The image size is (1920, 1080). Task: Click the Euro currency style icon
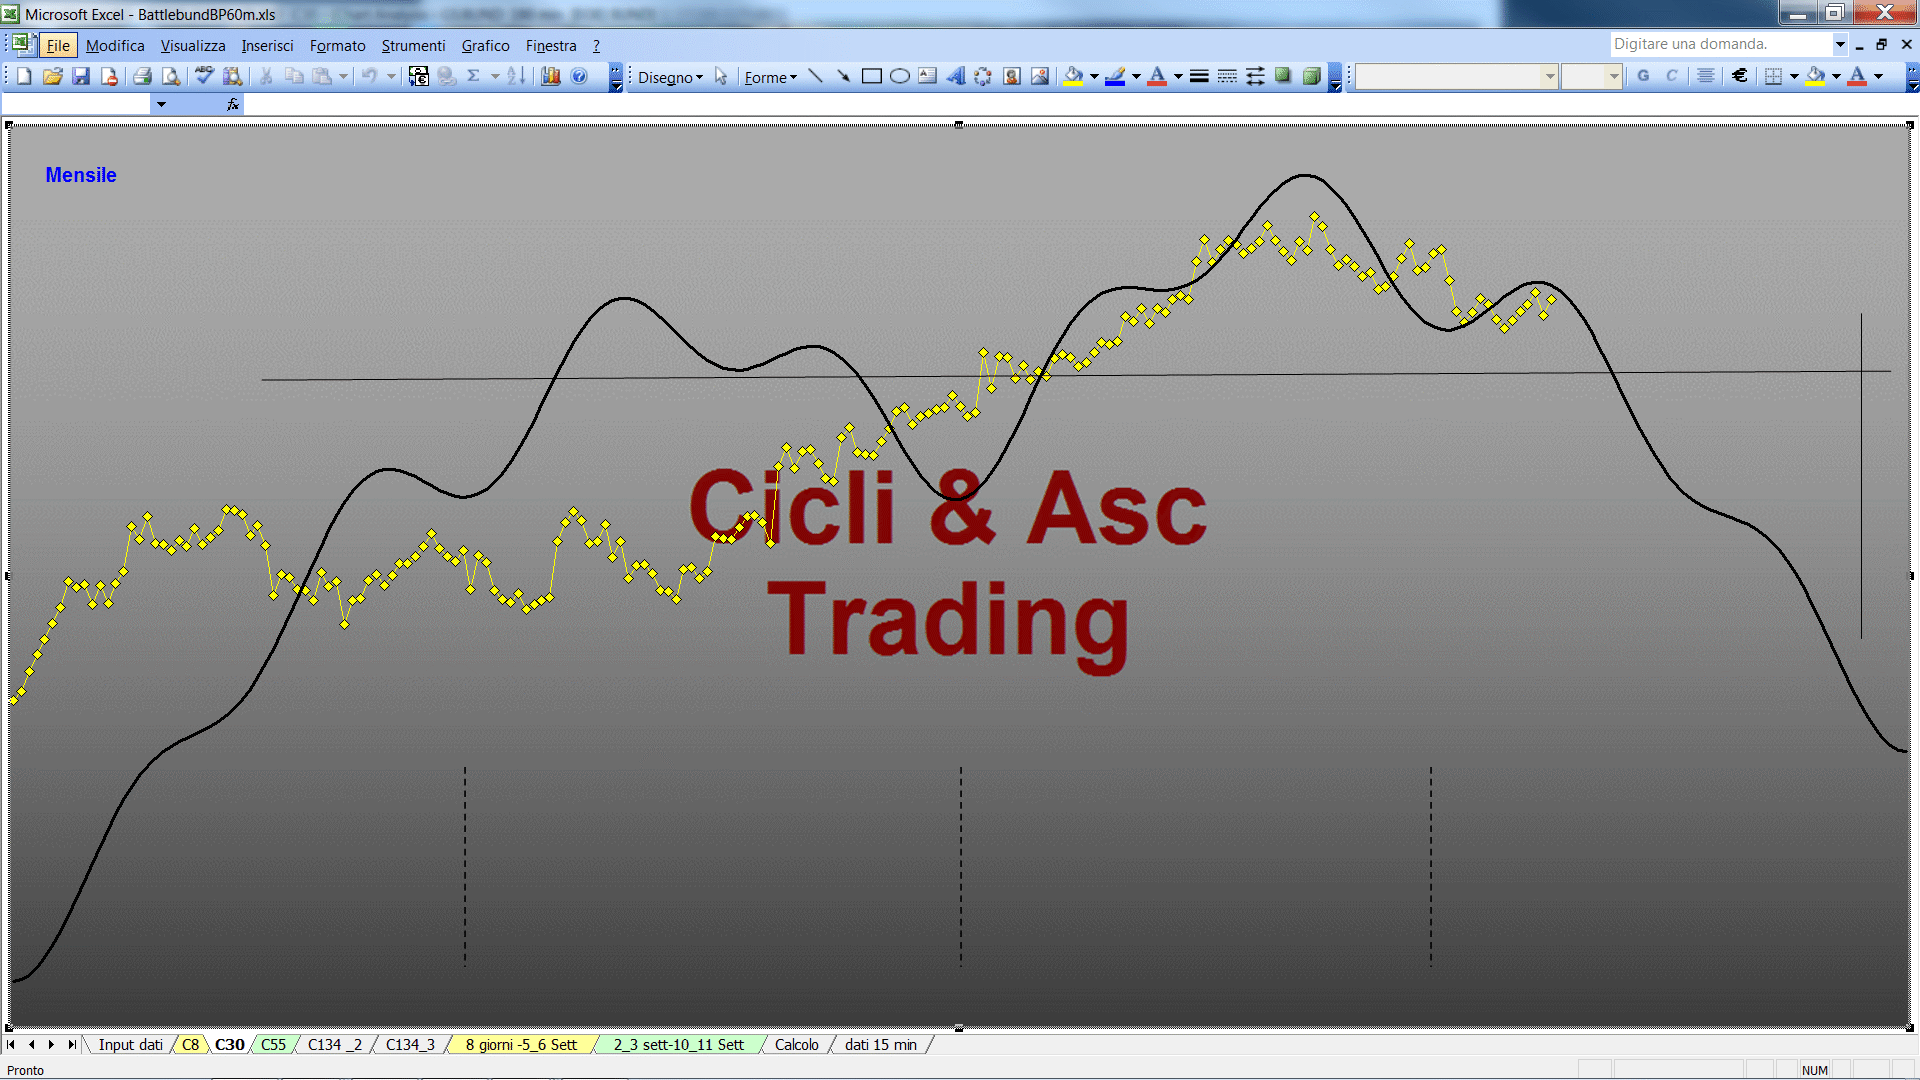(1740, 76)
